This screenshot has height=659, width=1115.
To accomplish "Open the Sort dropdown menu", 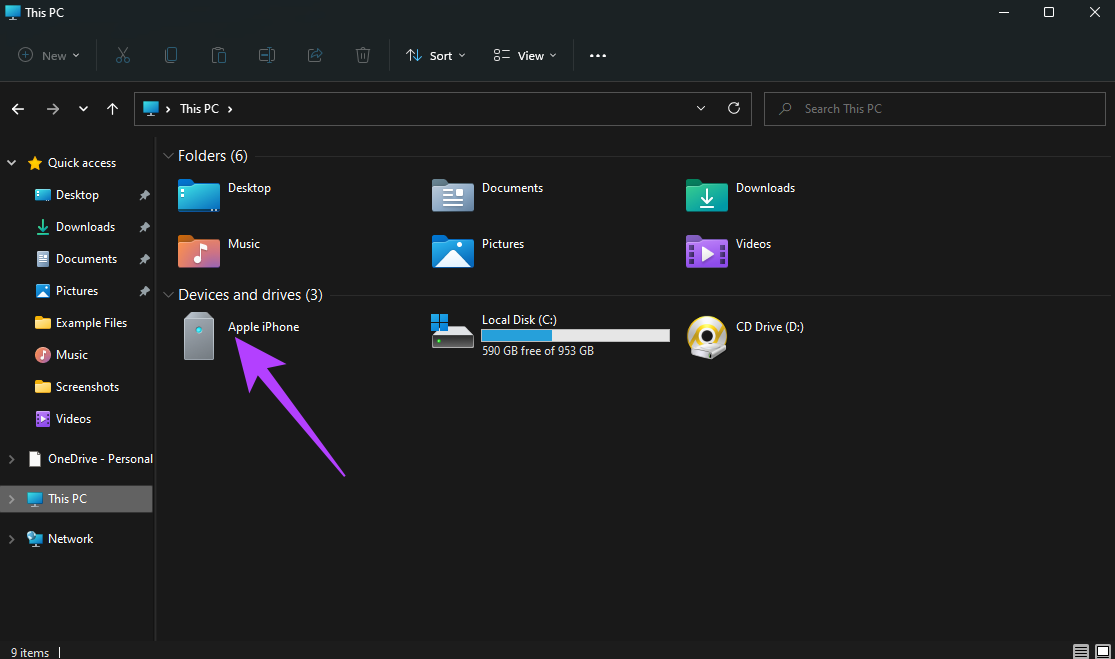I will [435, 55].
